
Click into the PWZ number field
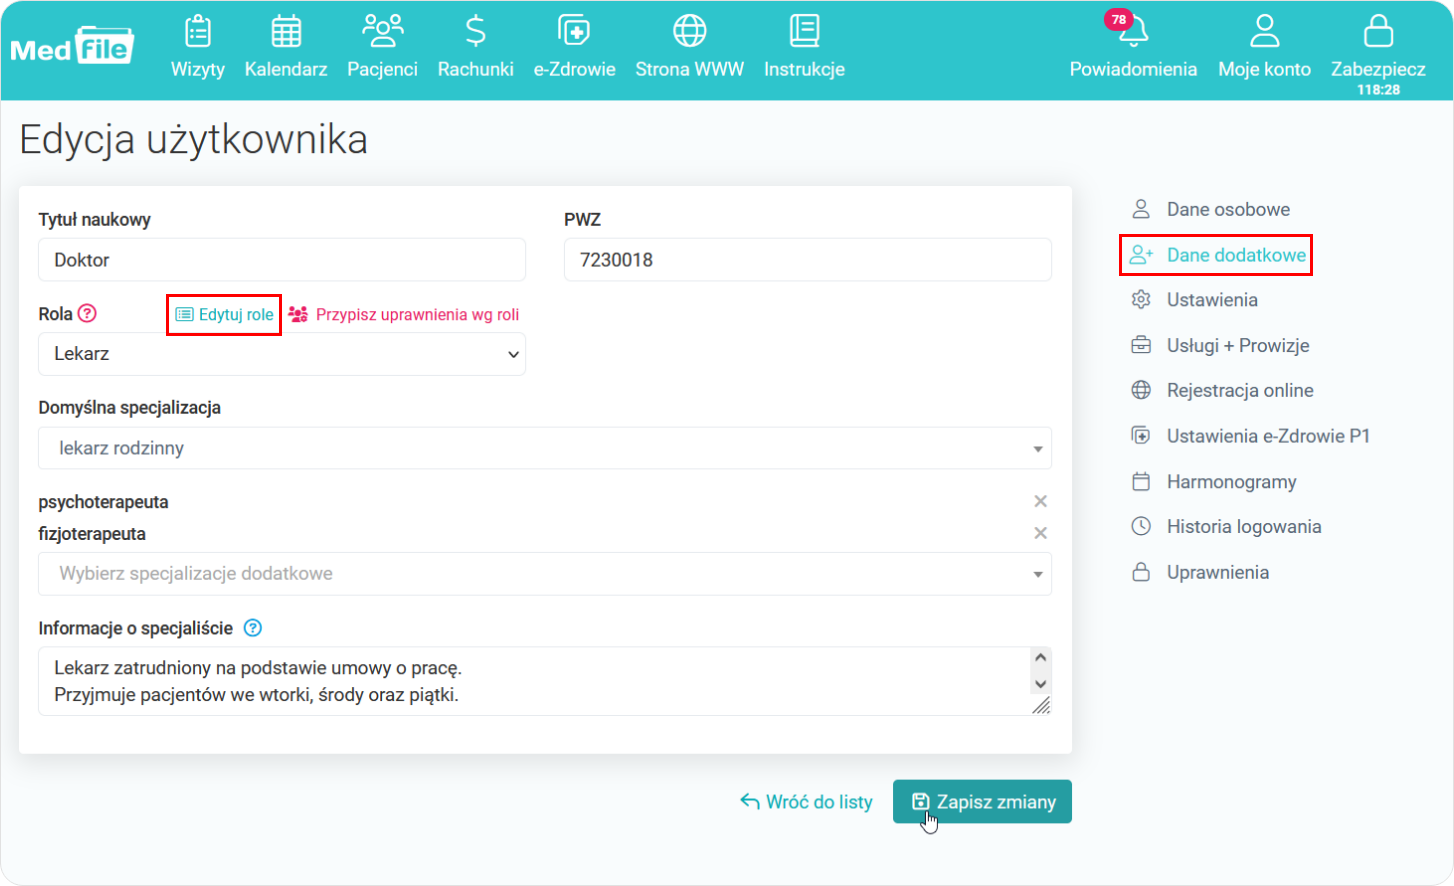(806, 260)
